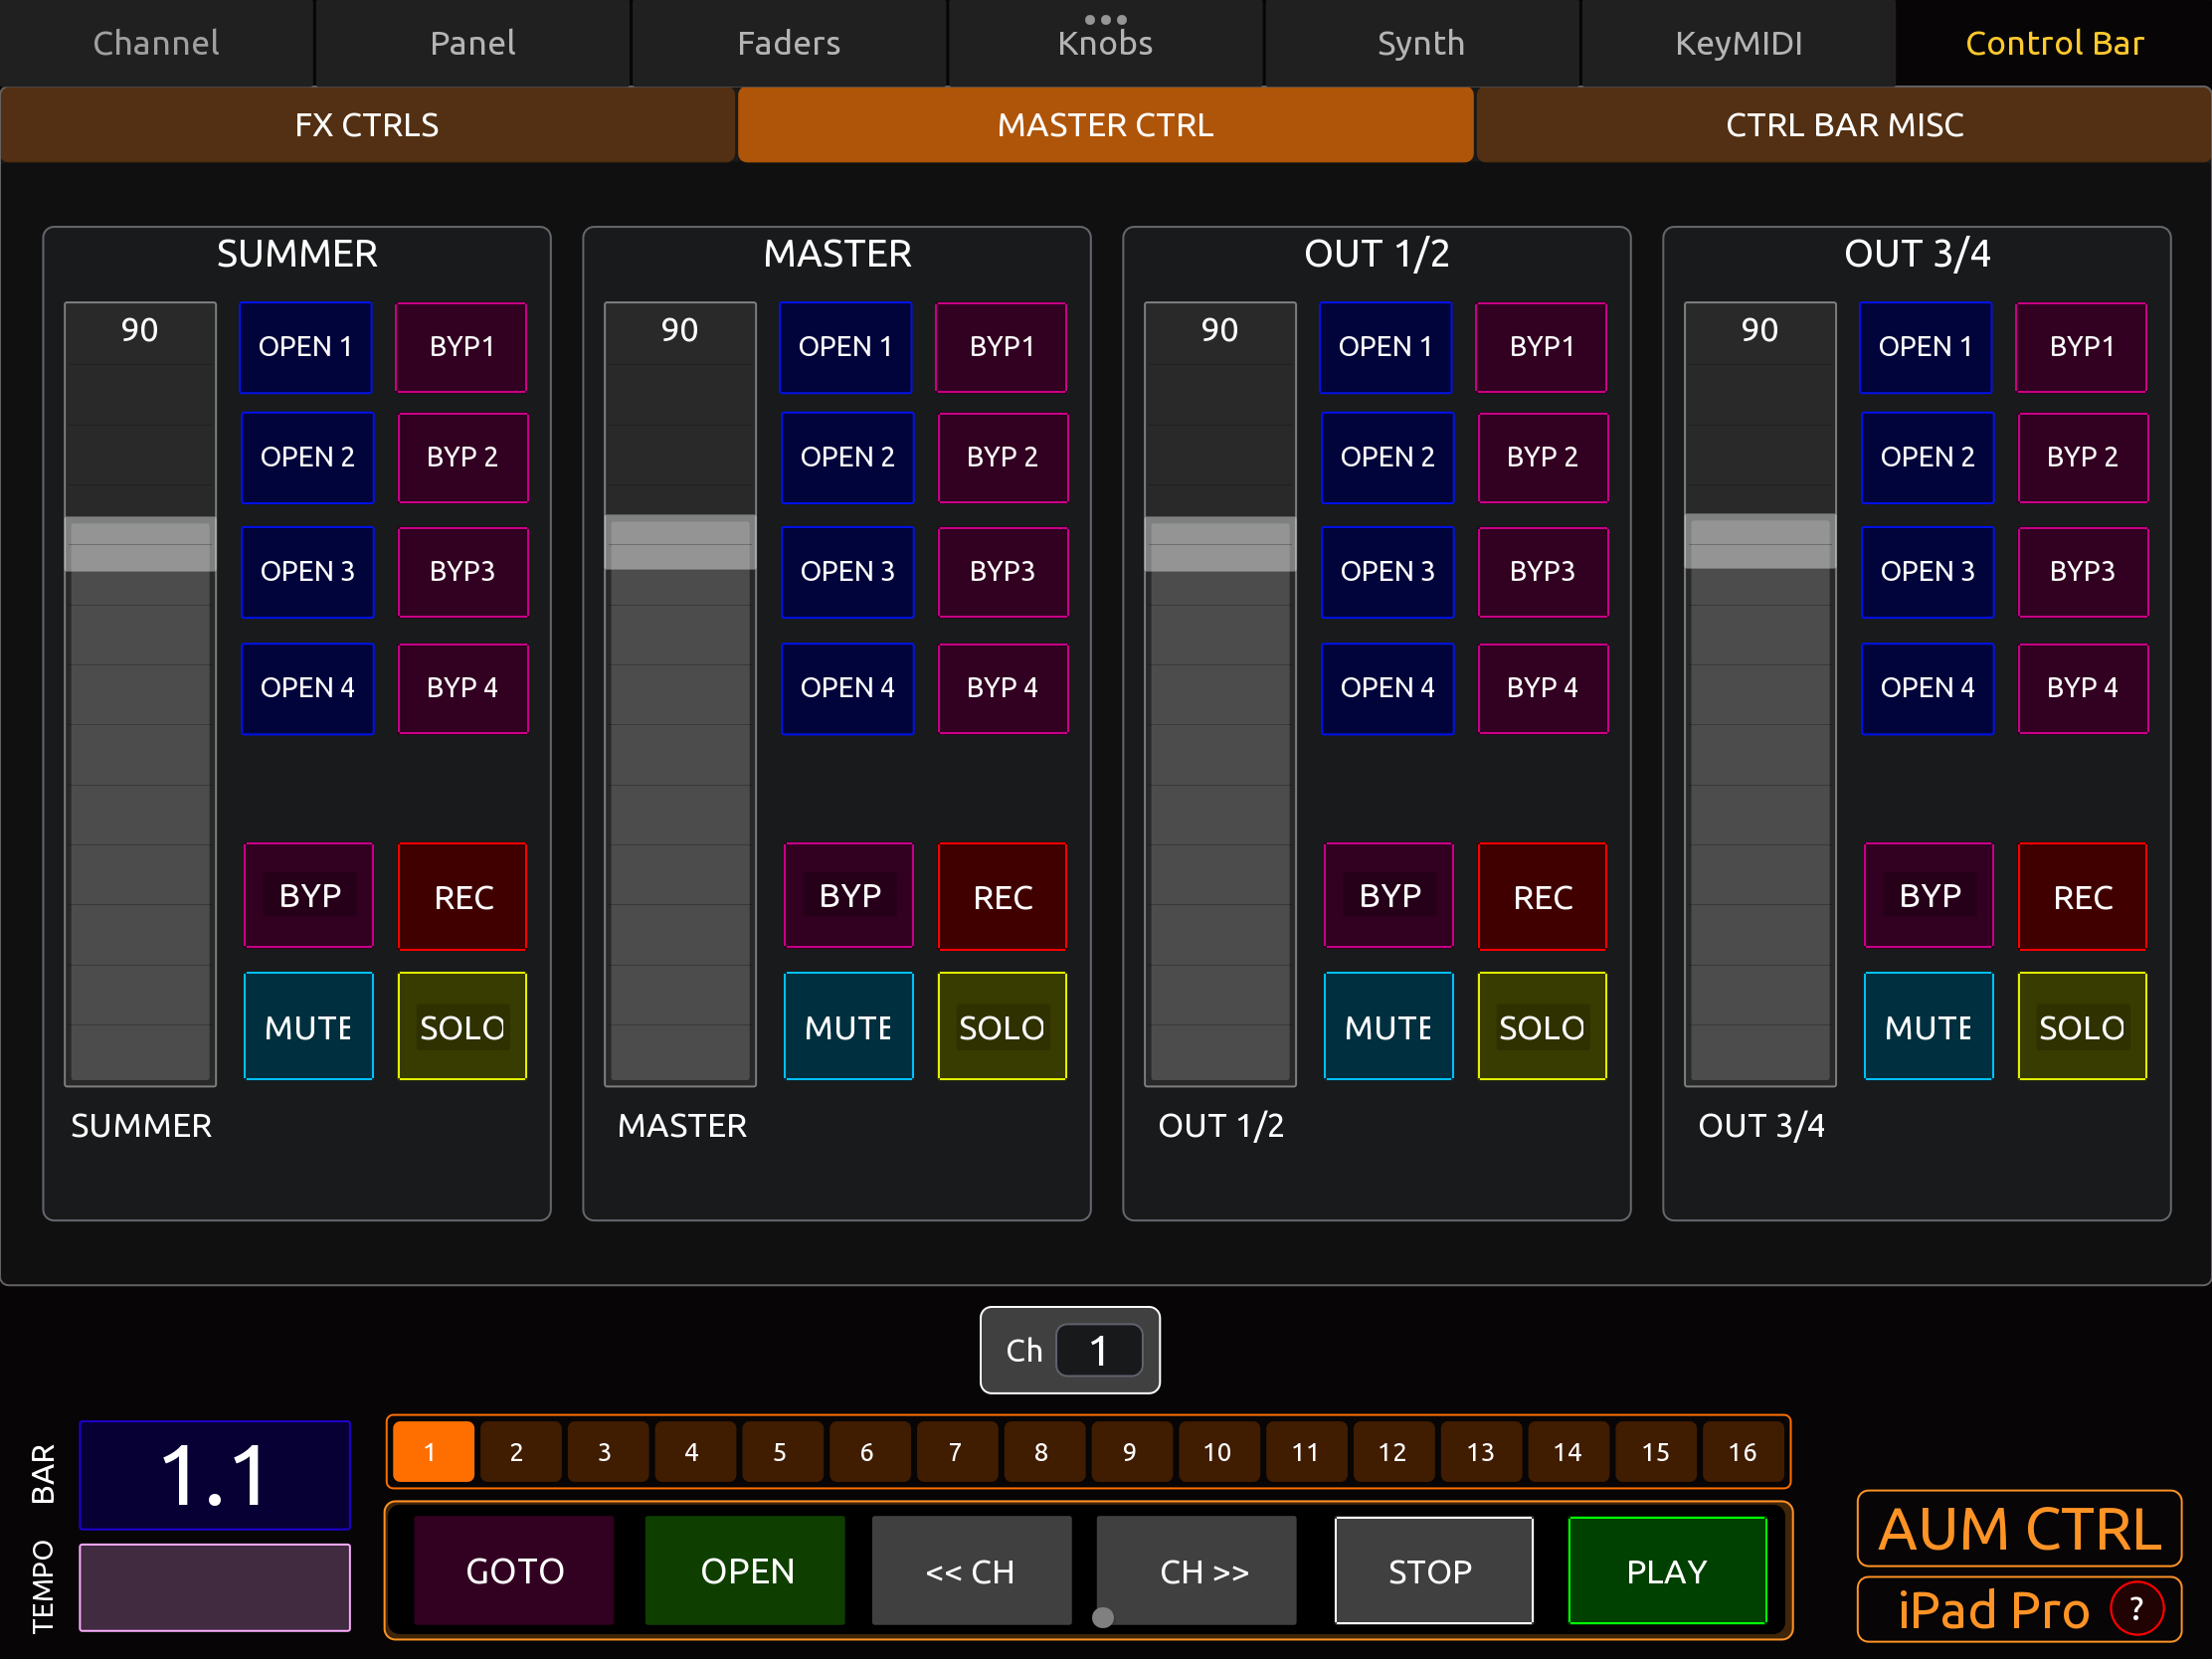Tap the three dots above Knobs
Image resolution: width=2212 pixels, height=1659 pixels.
[x=1105, y=19]
